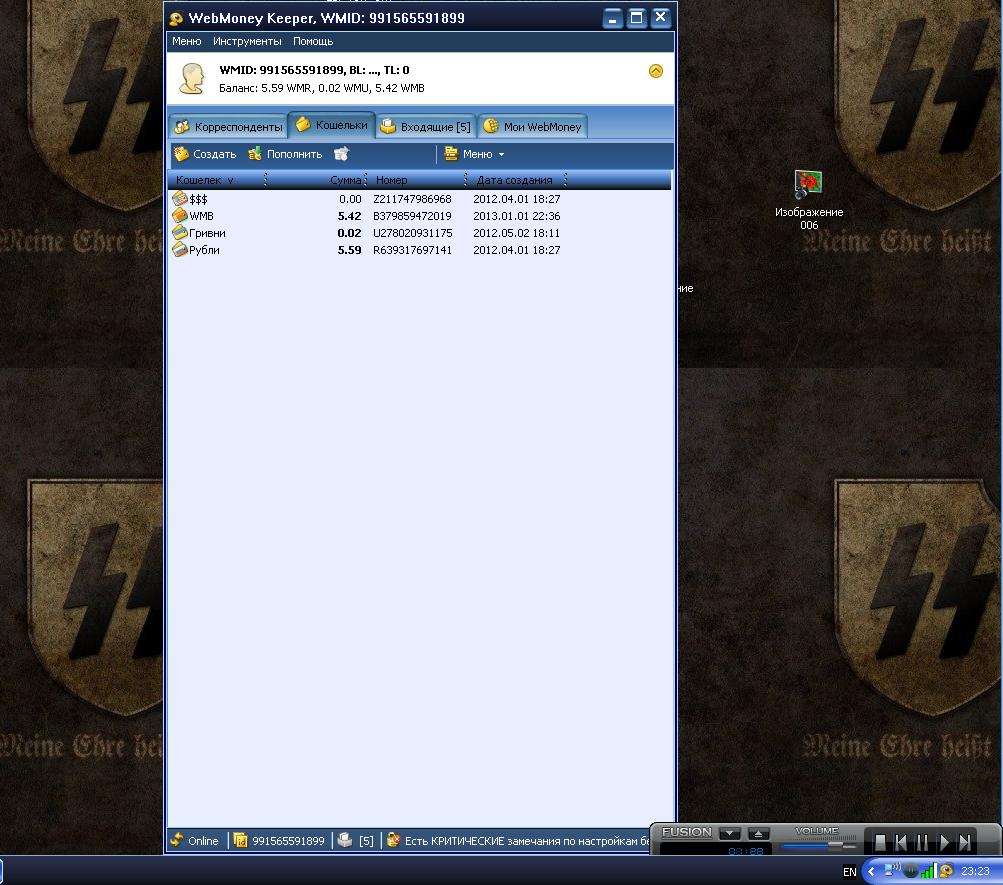Close the WebMoney Keeper window
1003x885 pixels.
click(x=661, y=17)
